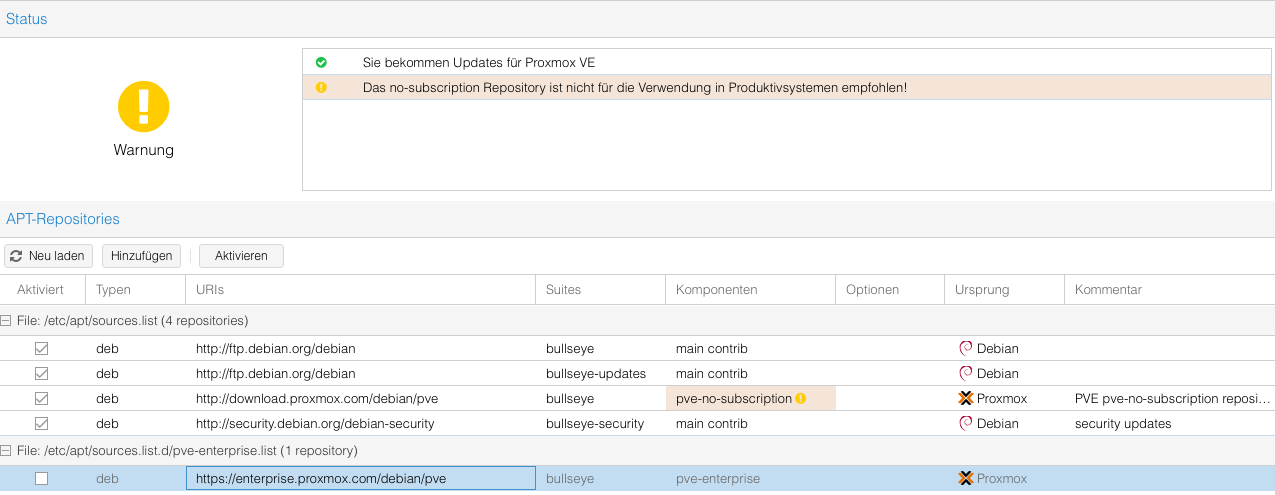Image resolution: width=1275 pixels, height=495 pixels.
Task: Click the large yellow warning icon
Action: [144, 106]
